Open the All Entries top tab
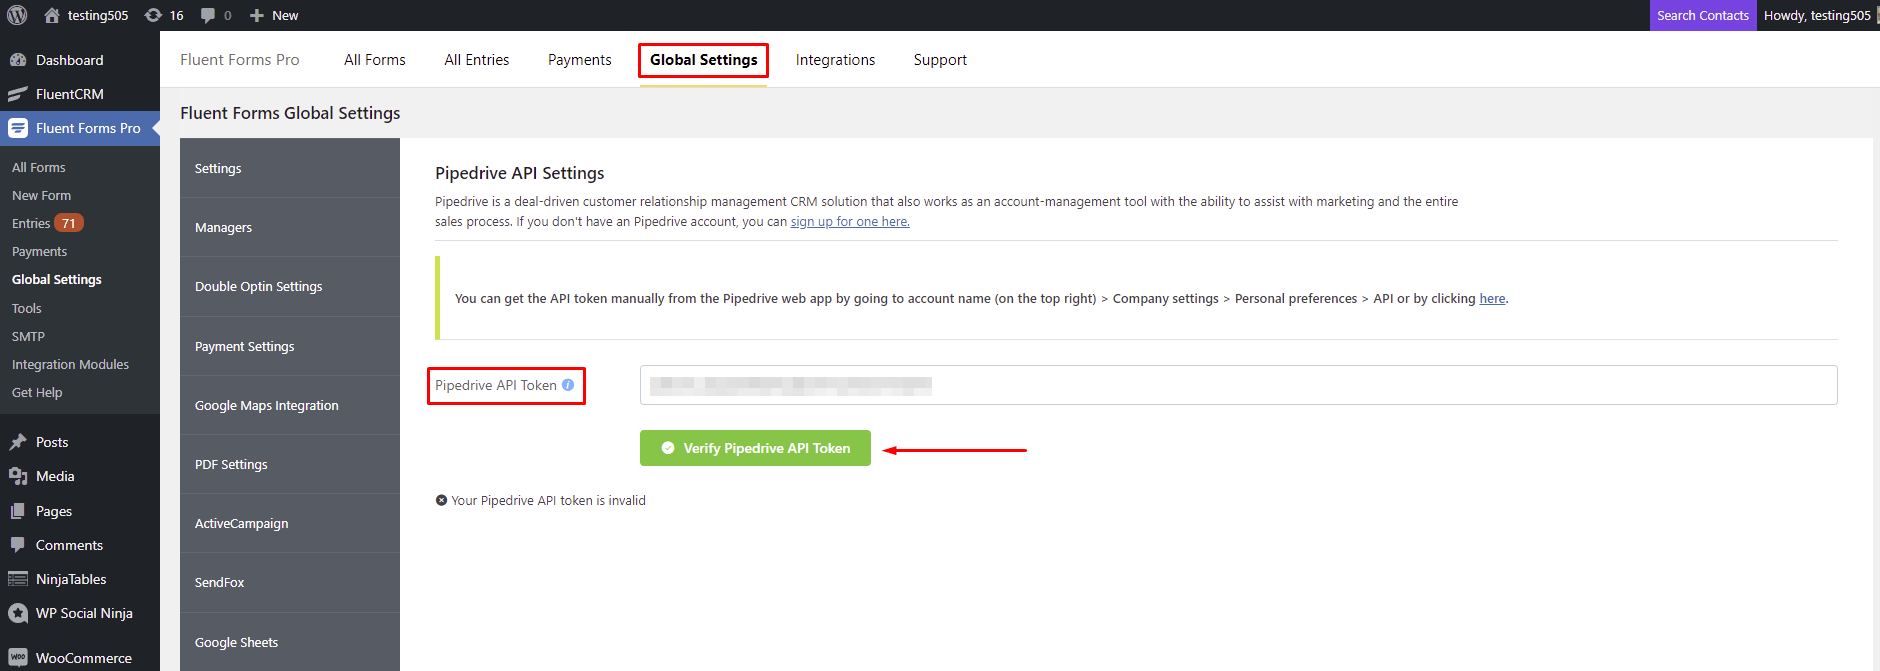Viewport: 1880px width, 671px height. pos(477,60)
